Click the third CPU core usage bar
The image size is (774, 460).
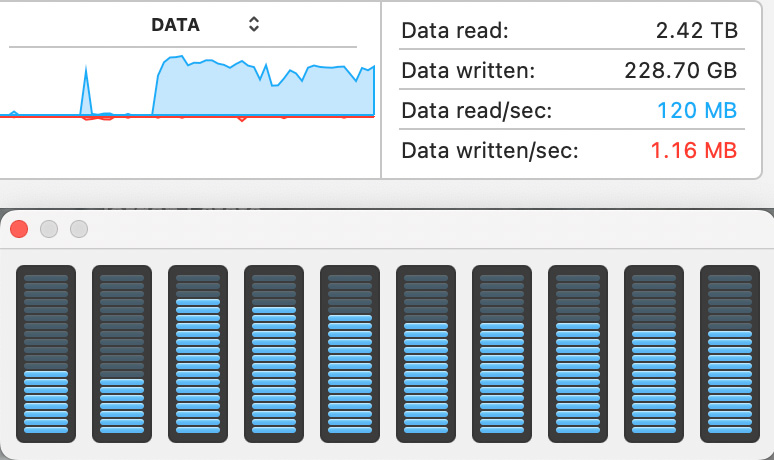pos(198,354)
